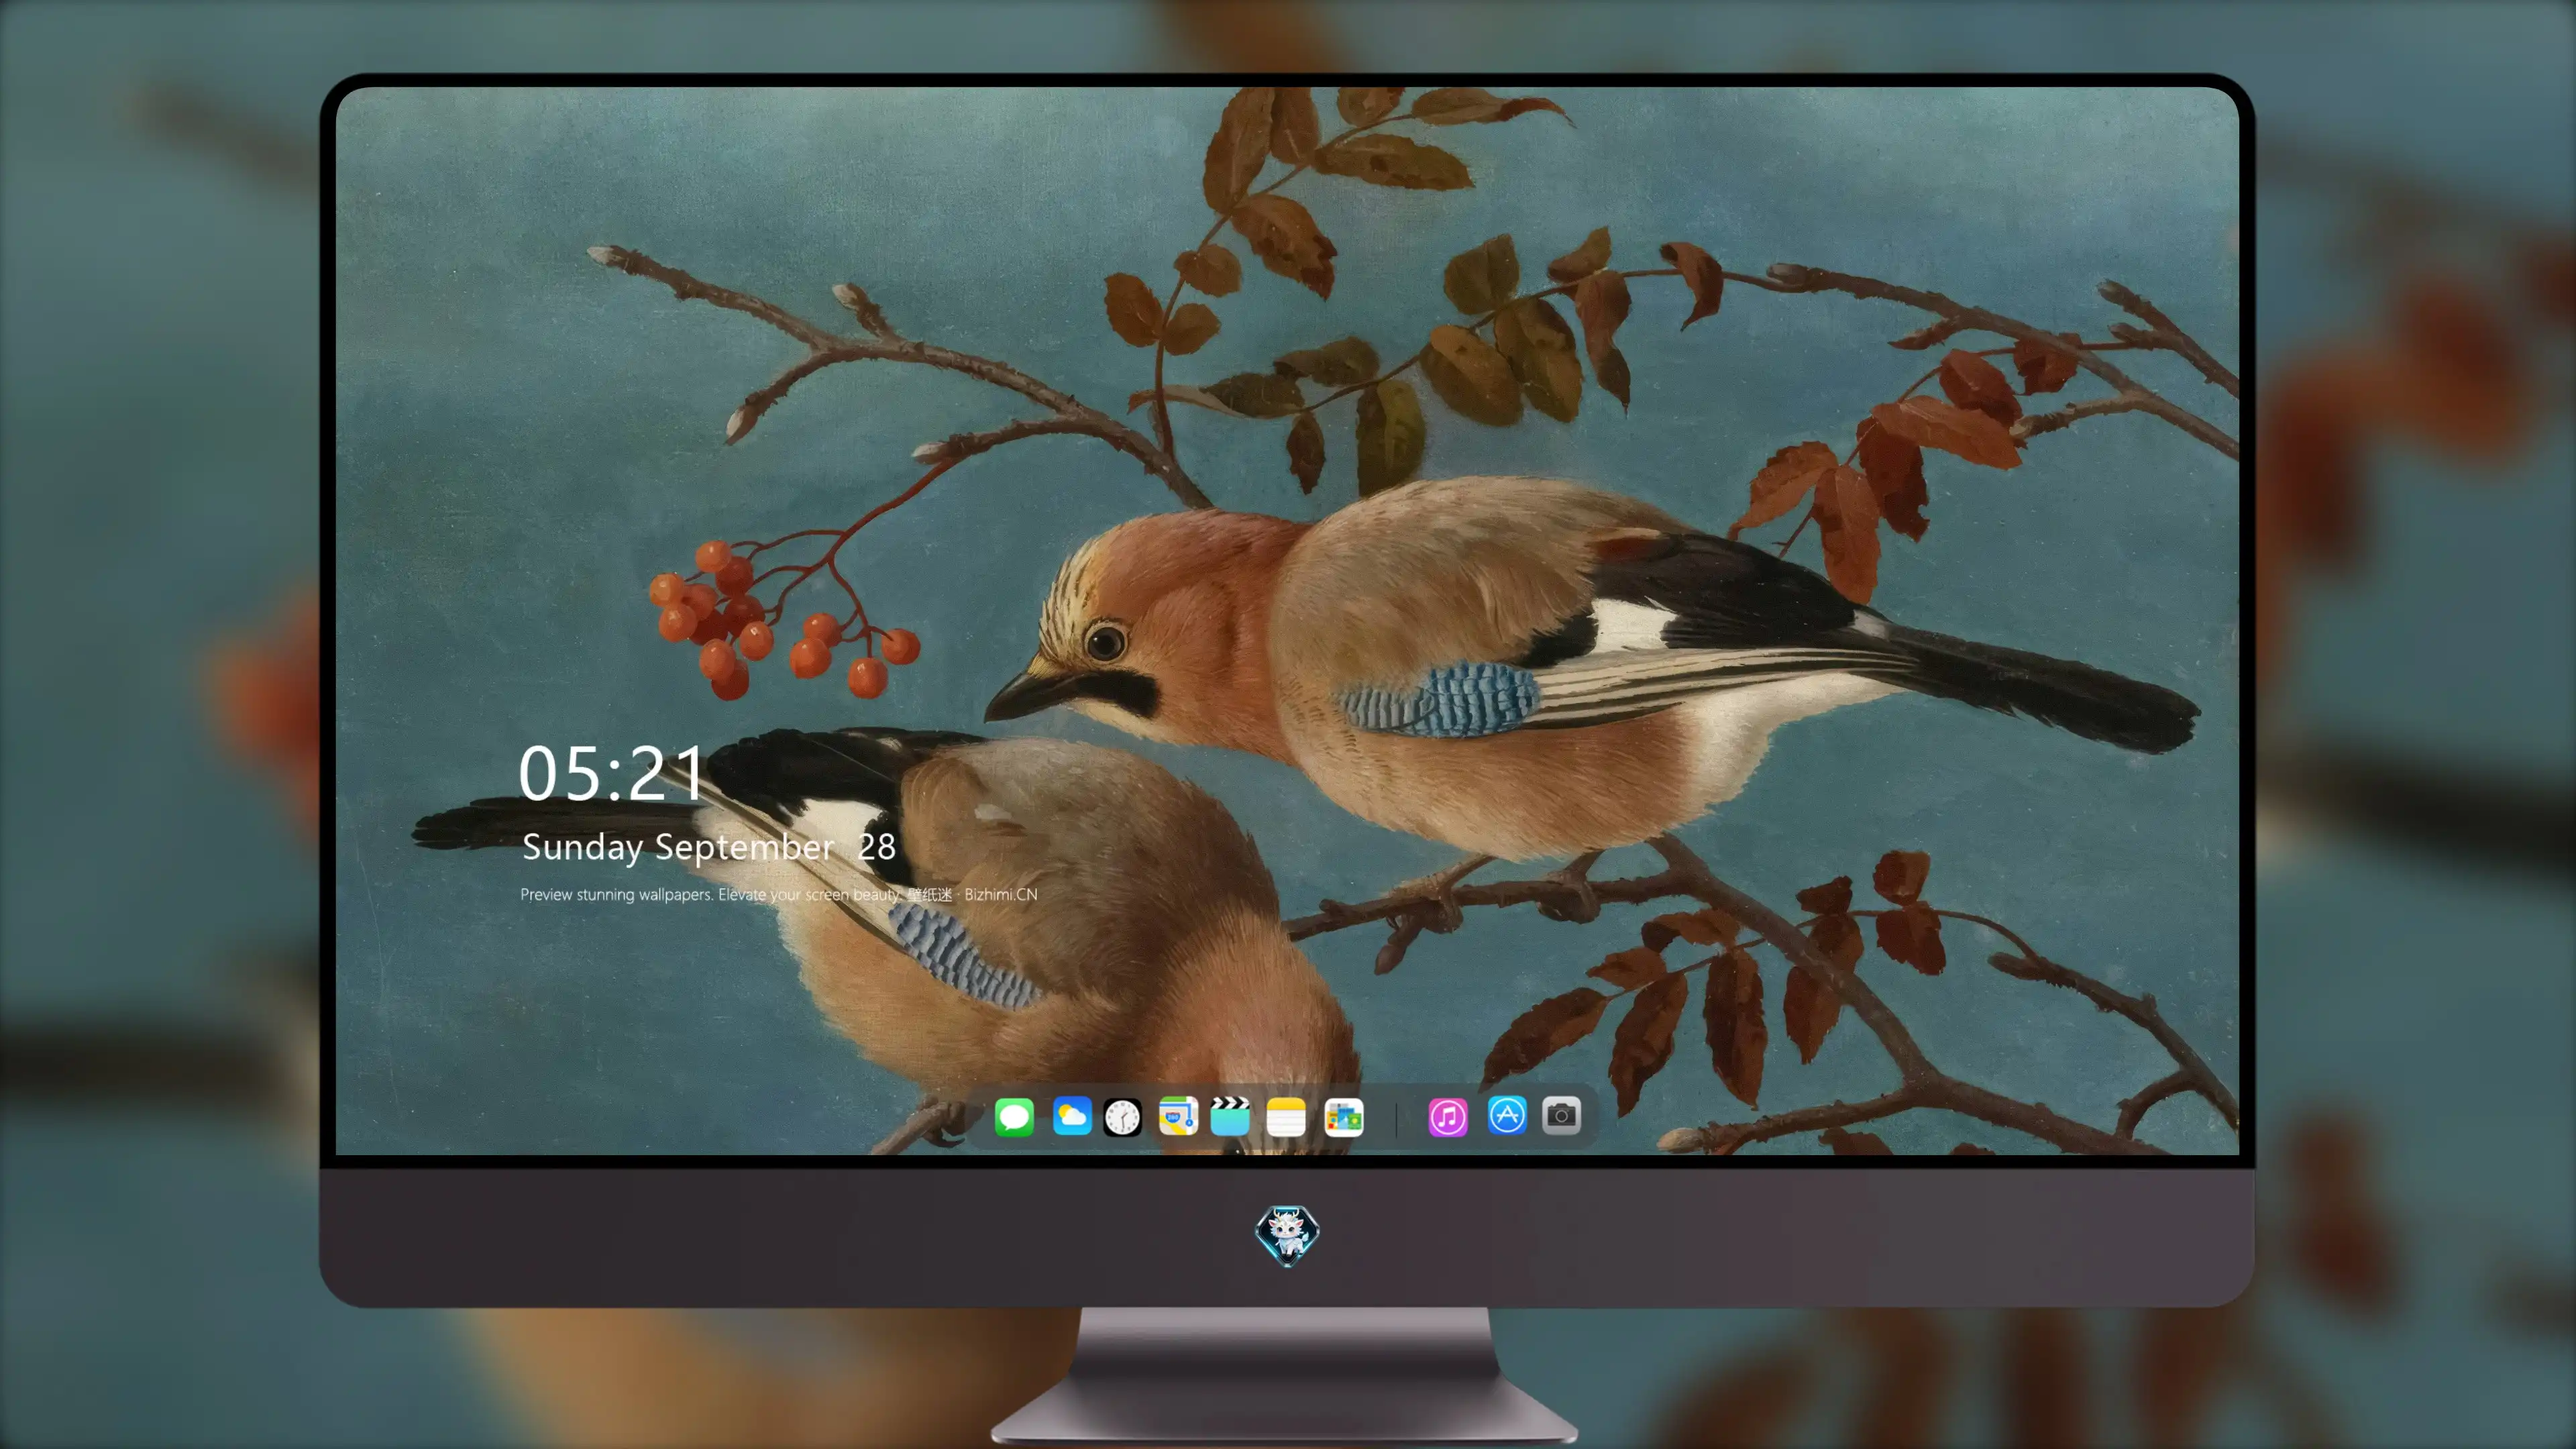Viewport: 2576px width, 1449px height.
Task: Launch the pink iTunes Store app
Action: pyautogui.click(x=1448, y=1117)
